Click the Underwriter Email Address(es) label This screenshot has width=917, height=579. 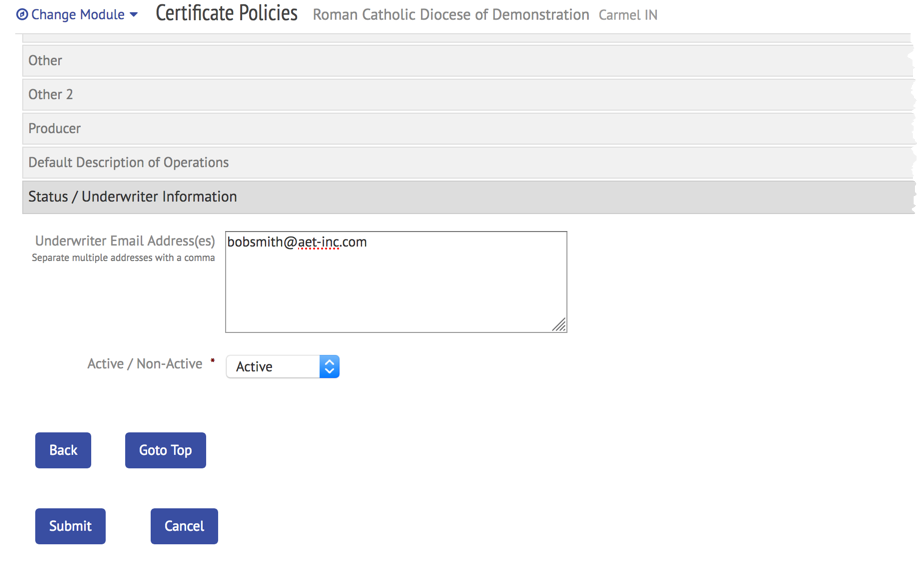pyautogui.click(x=125, y=241)
